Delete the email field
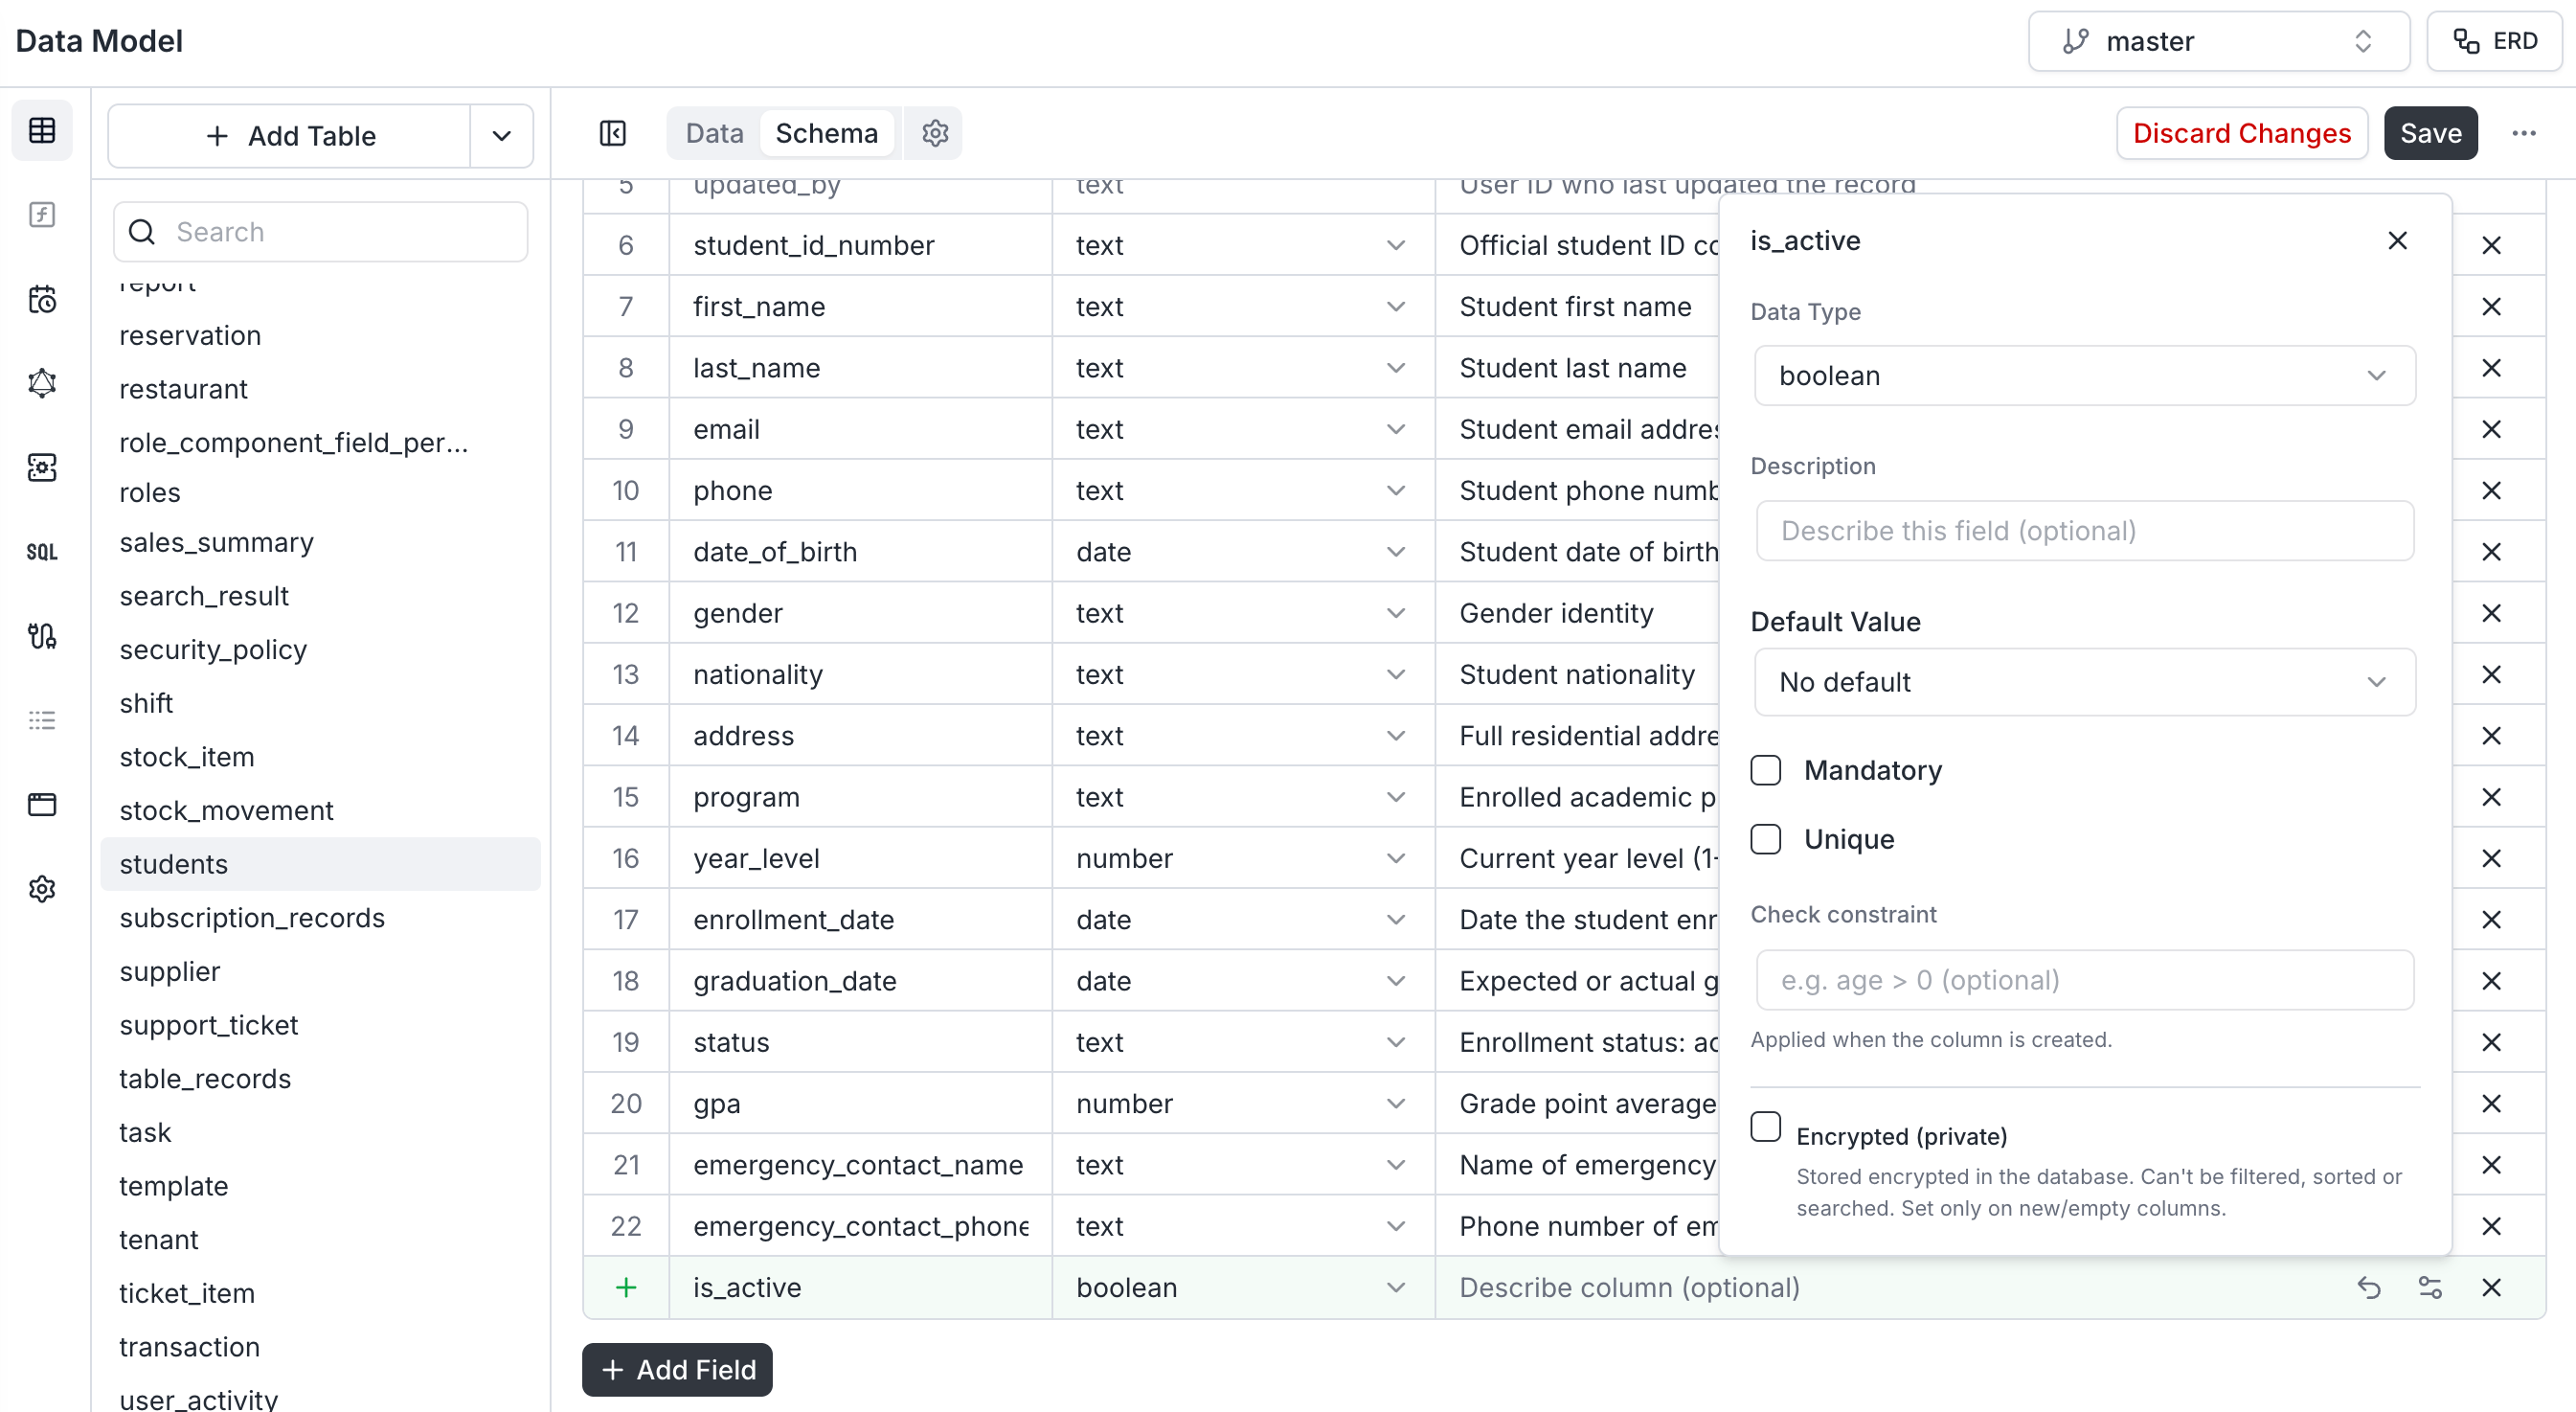Image resolution: width=2576 pixels, height=1412 pixels. click(x=2491, y=429)
